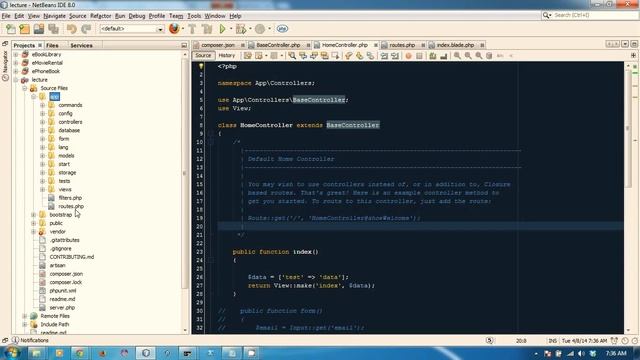This screenshot has height=360, width=640.
Task: Click the lightbulb hint on line 1
Action: click(201, 66)
